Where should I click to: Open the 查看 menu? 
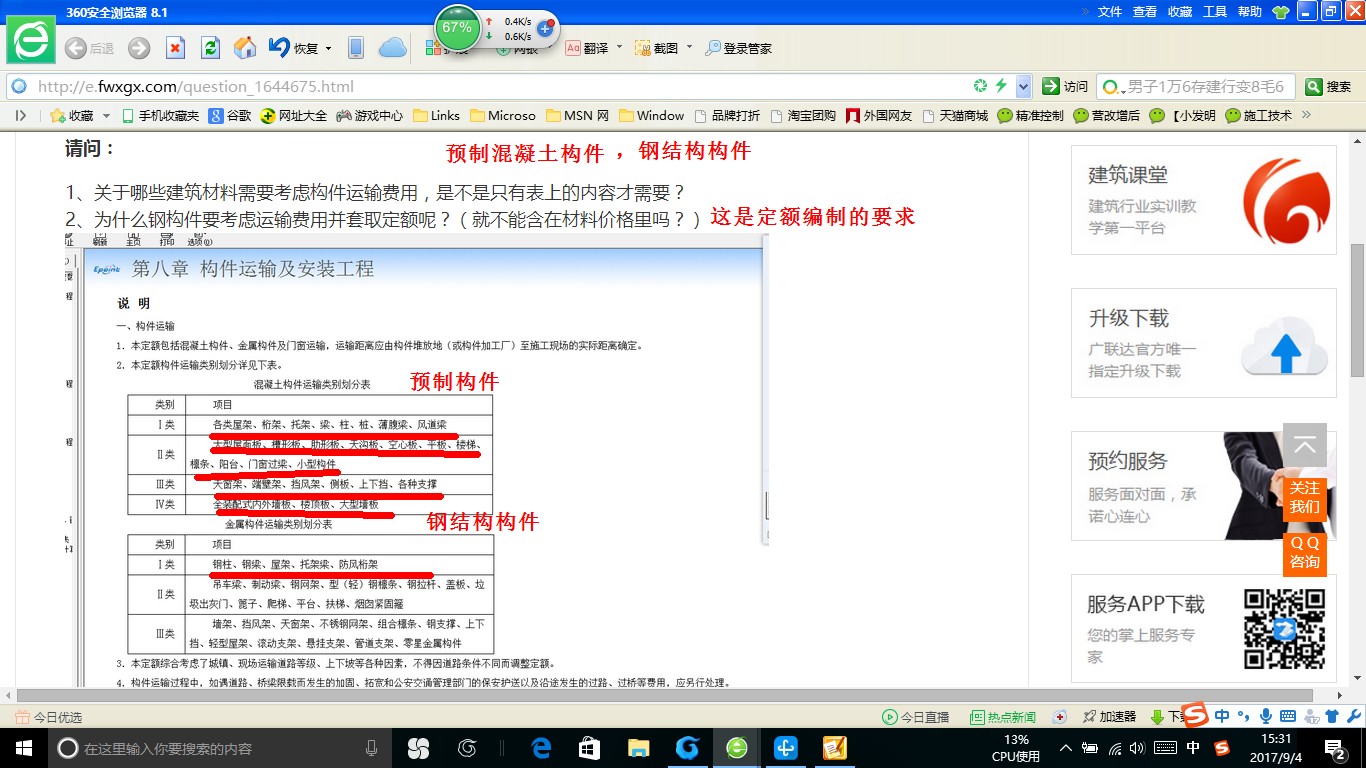click(x=1145, y=12)
